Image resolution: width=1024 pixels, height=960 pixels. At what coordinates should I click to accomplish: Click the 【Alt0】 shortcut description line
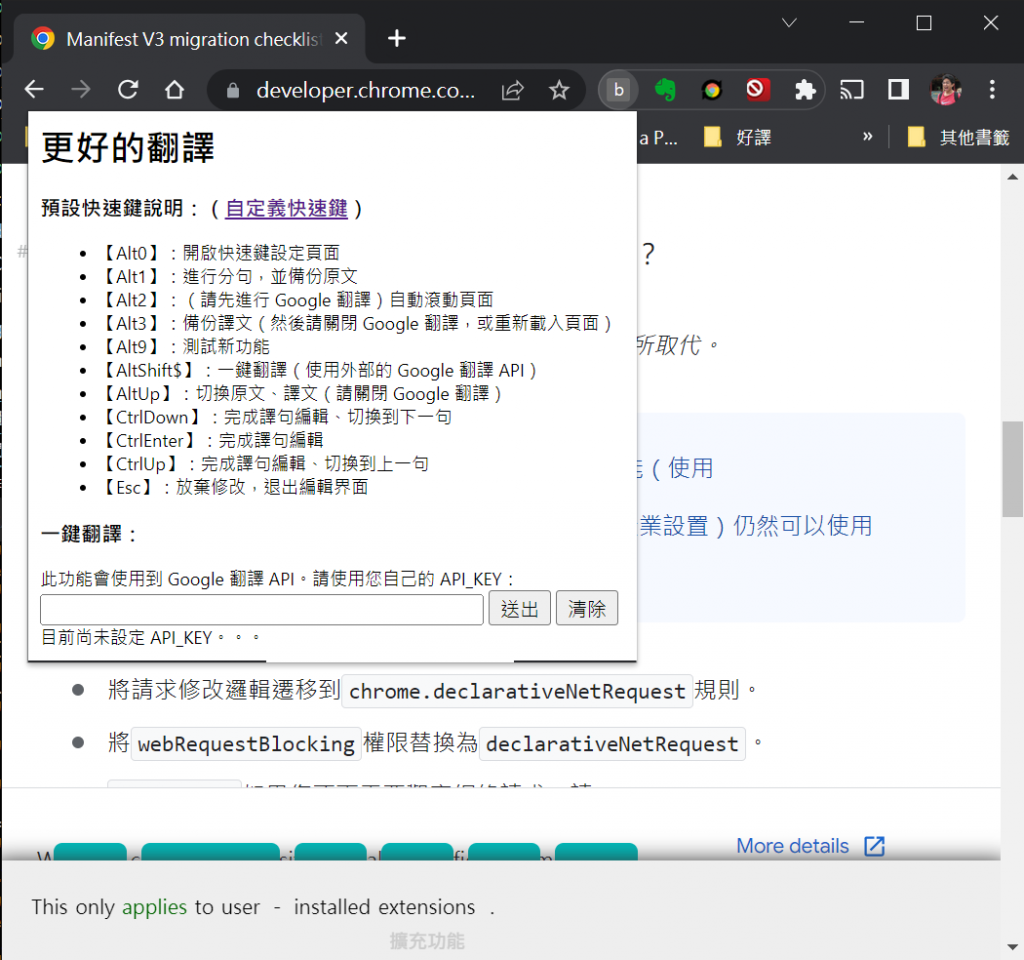click(219, 253)
